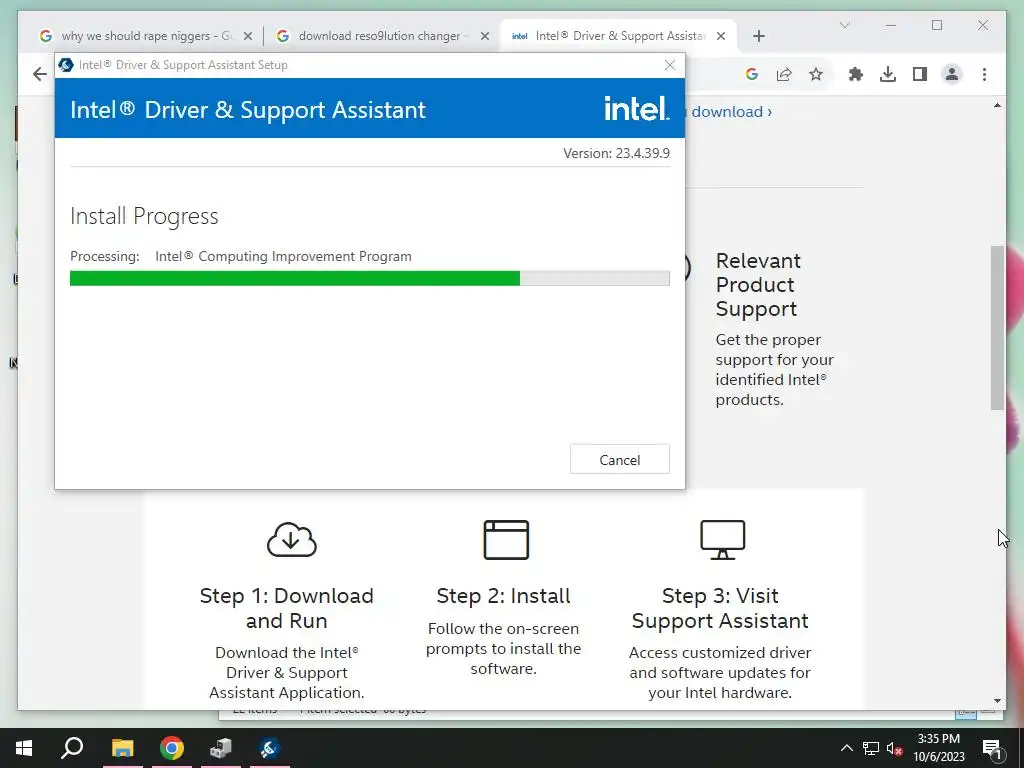This screenshot has height=768, width=1024.
Task: Click the muted volume tray icon
Action: 895,748
